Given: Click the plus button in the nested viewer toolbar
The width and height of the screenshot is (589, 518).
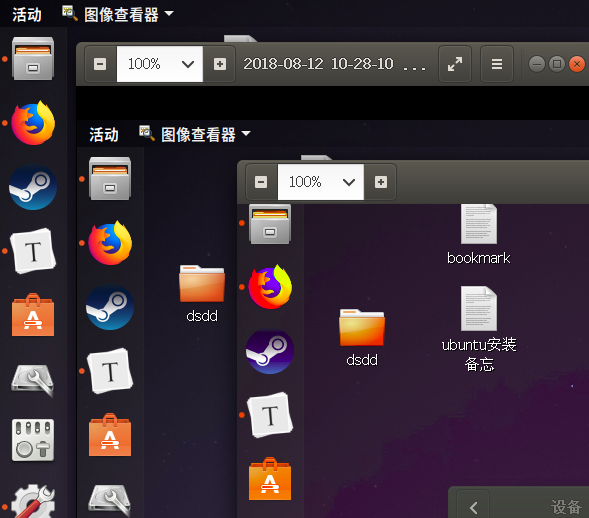Looking at the screenshot, I should tap(381, 182).
